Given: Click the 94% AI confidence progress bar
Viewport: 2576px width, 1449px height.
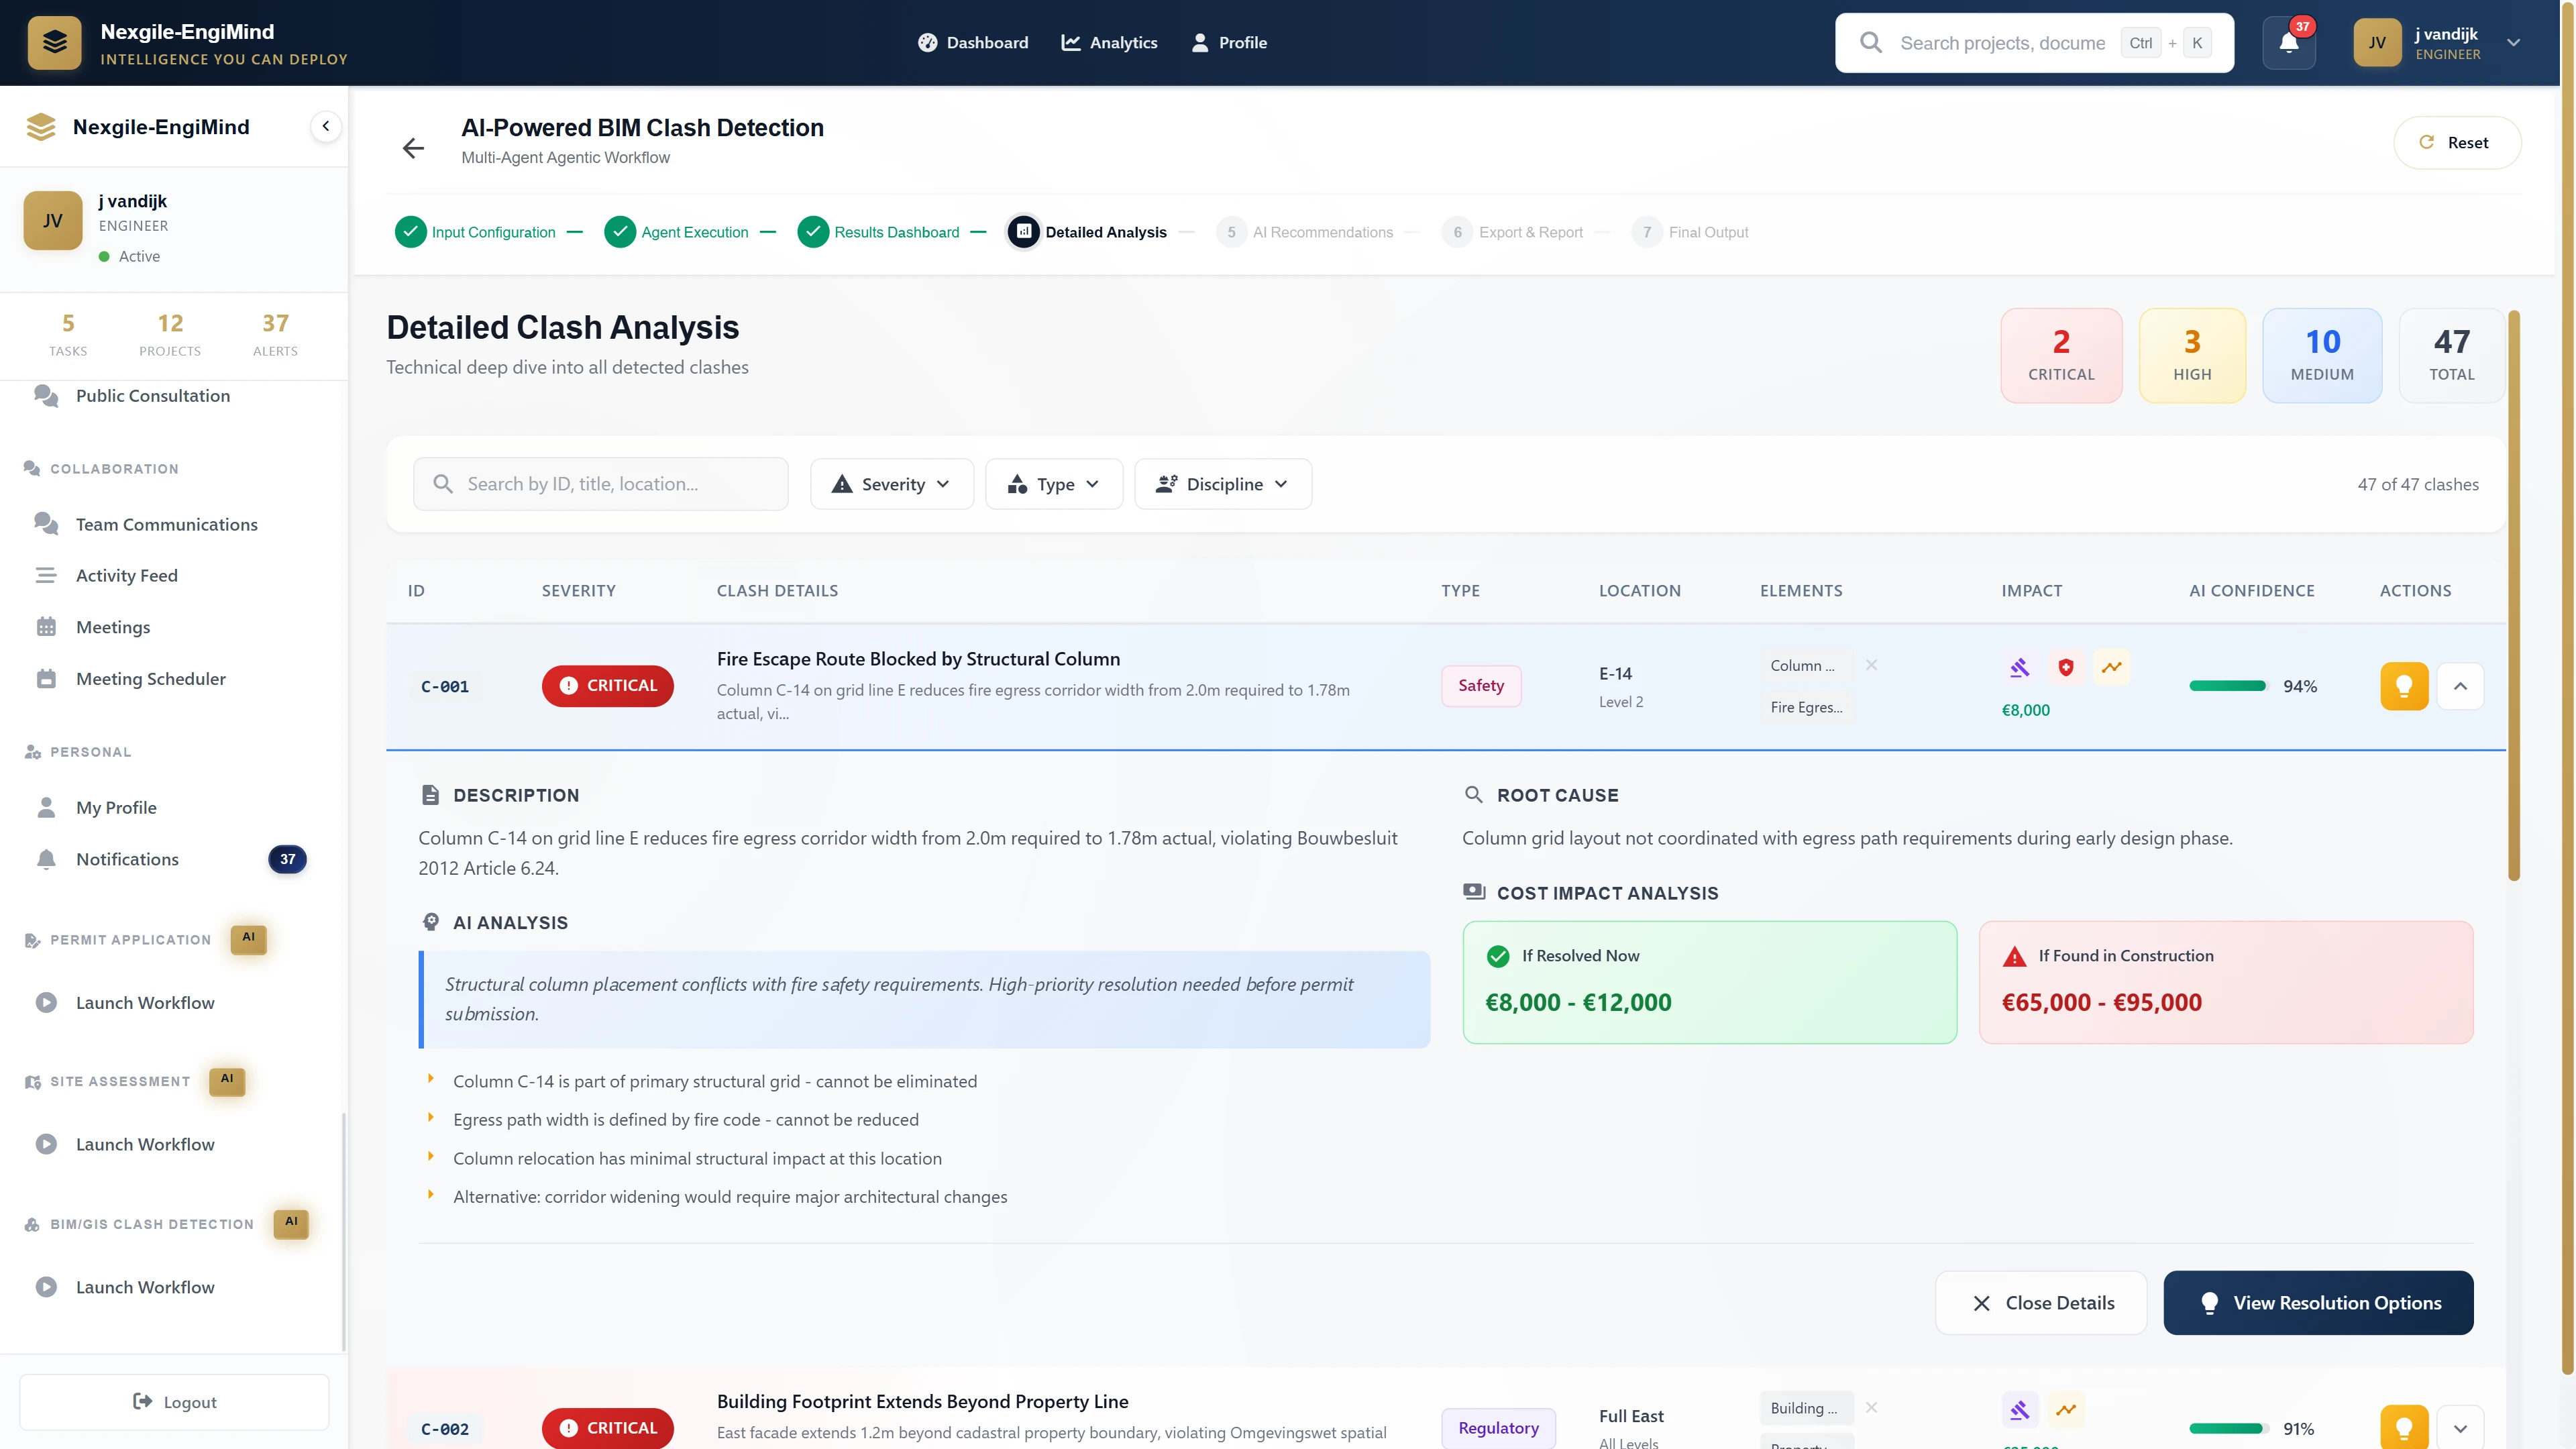Looking at the screenshot, I should (2228, 686).
